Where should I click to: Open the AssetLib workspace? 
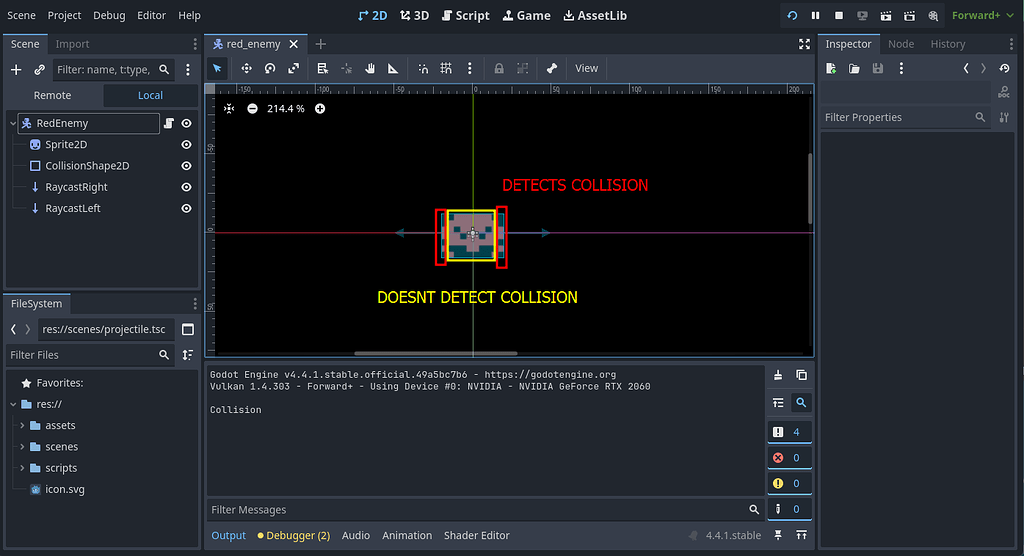point(595,15)
